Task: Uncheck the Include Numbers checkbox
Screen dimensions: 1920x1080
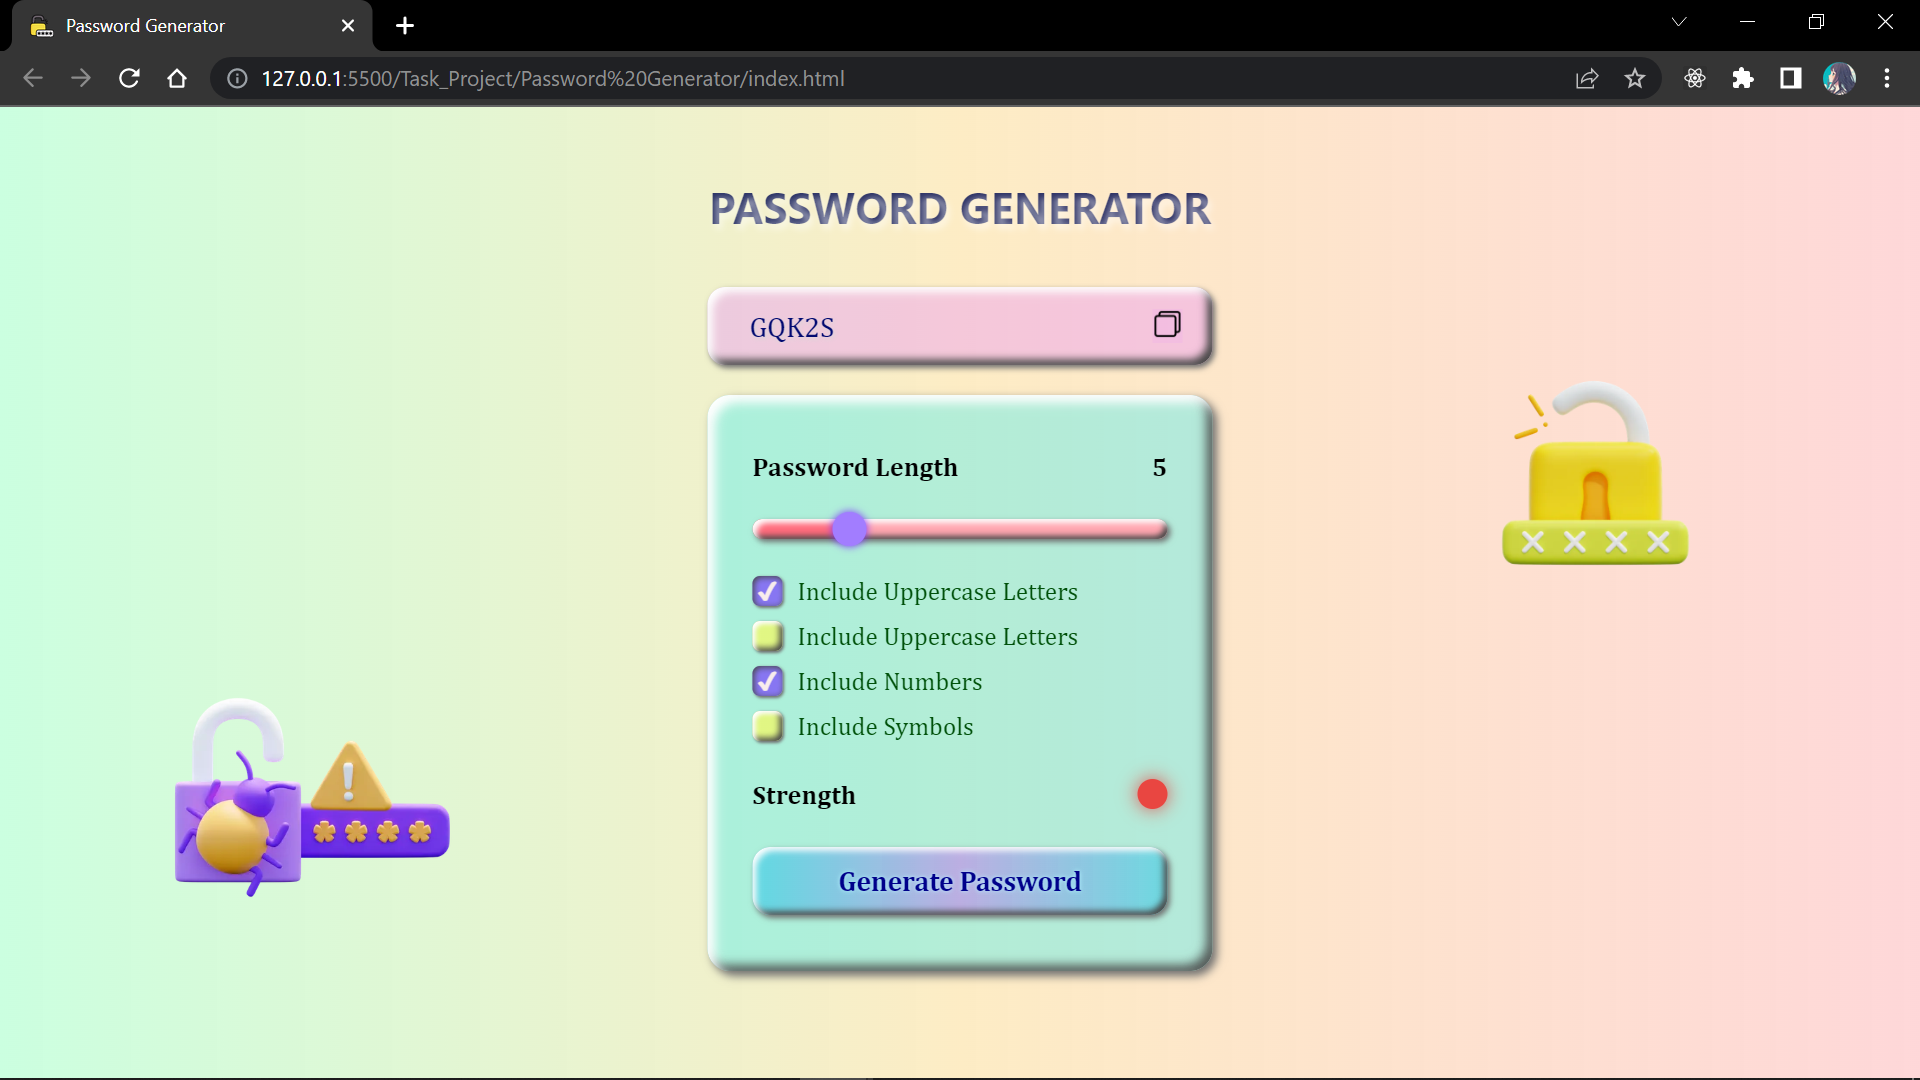Action: [x=767, y=681]
